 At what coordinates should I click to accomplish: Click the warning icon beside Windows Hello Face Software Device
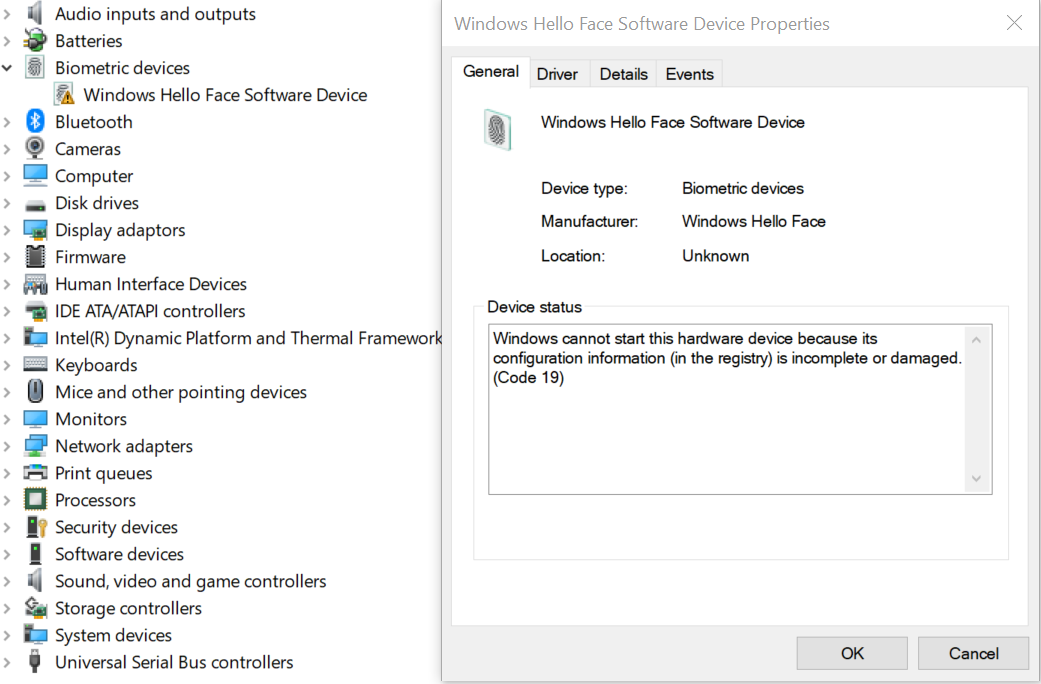[x=64, y=95]
